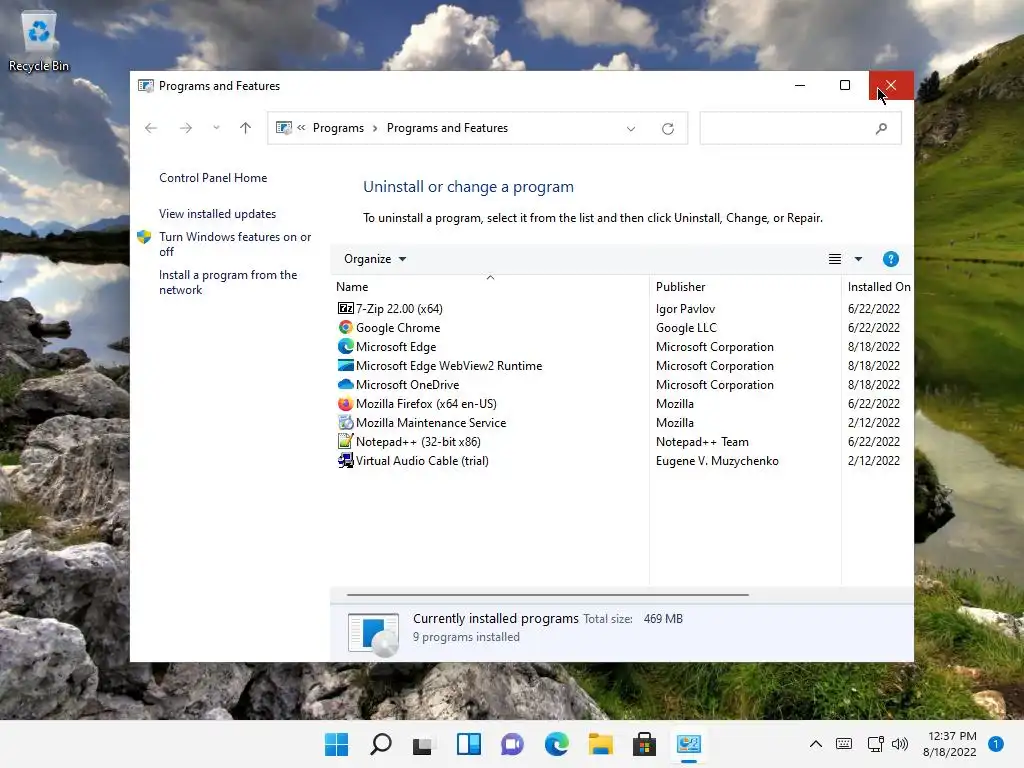The height and width of the screenshot is (768, 1024).
Task: Open the Recycle Bin desktop icon
Action: [38, 42]
